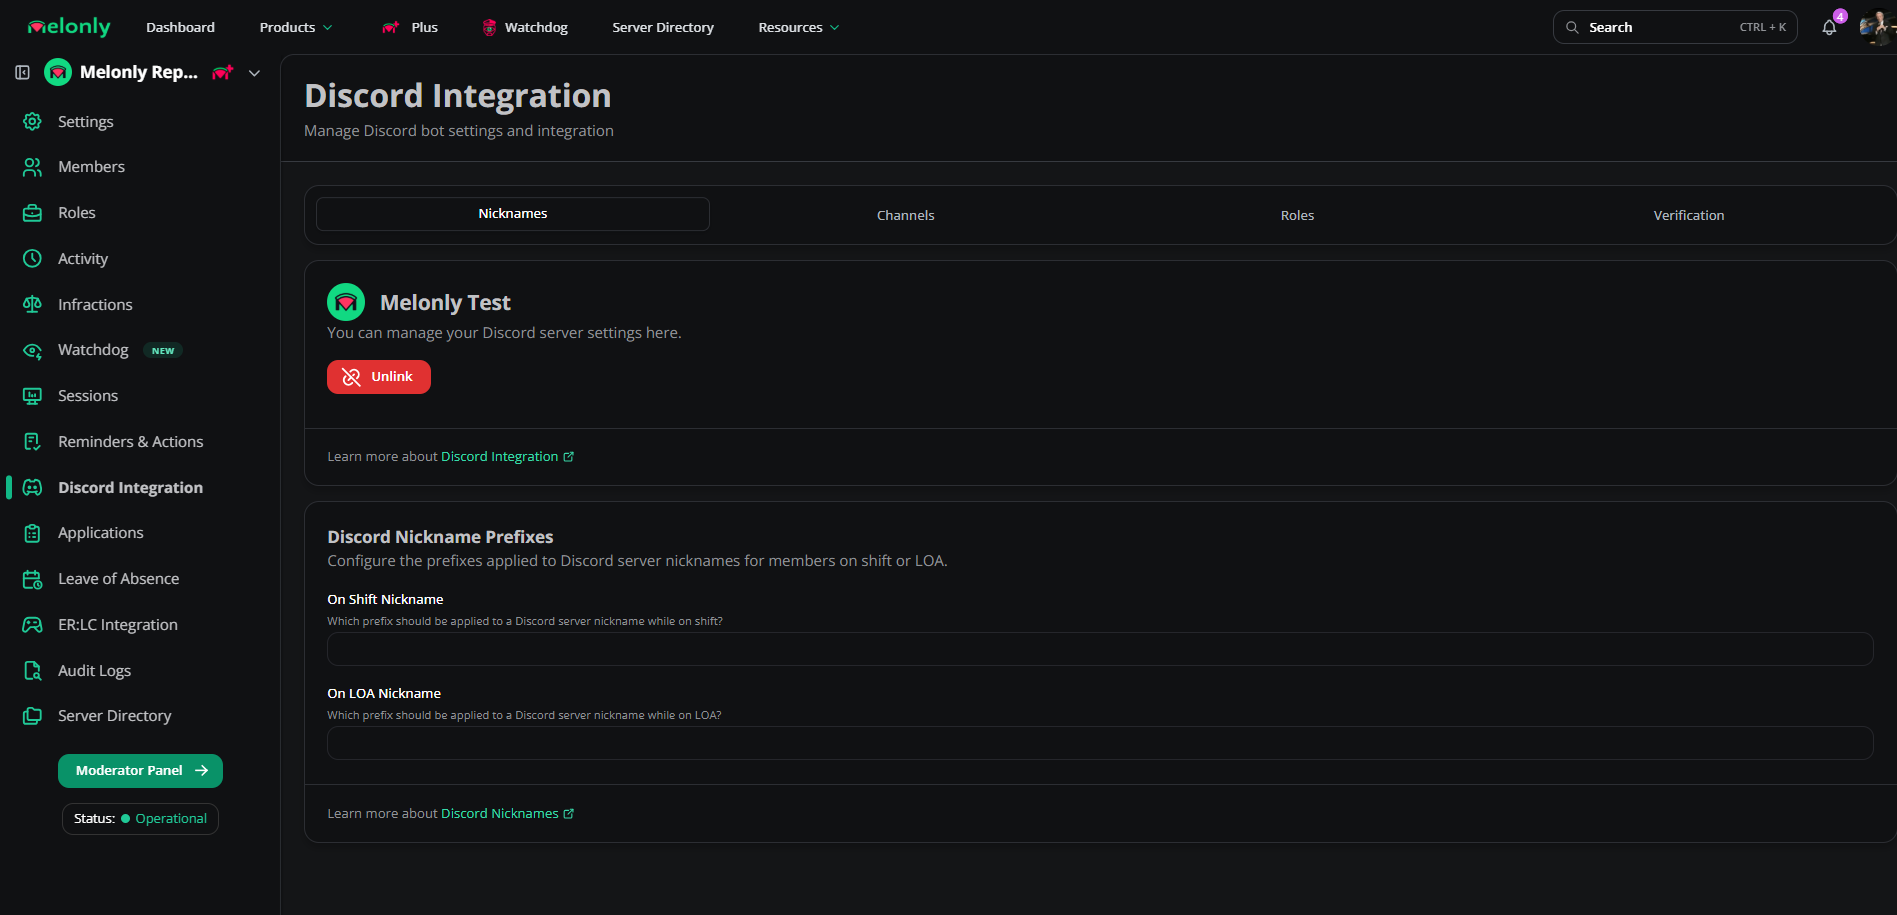Click the Melonly logo
Viewport: 1897px width, 915px height.
69,27
